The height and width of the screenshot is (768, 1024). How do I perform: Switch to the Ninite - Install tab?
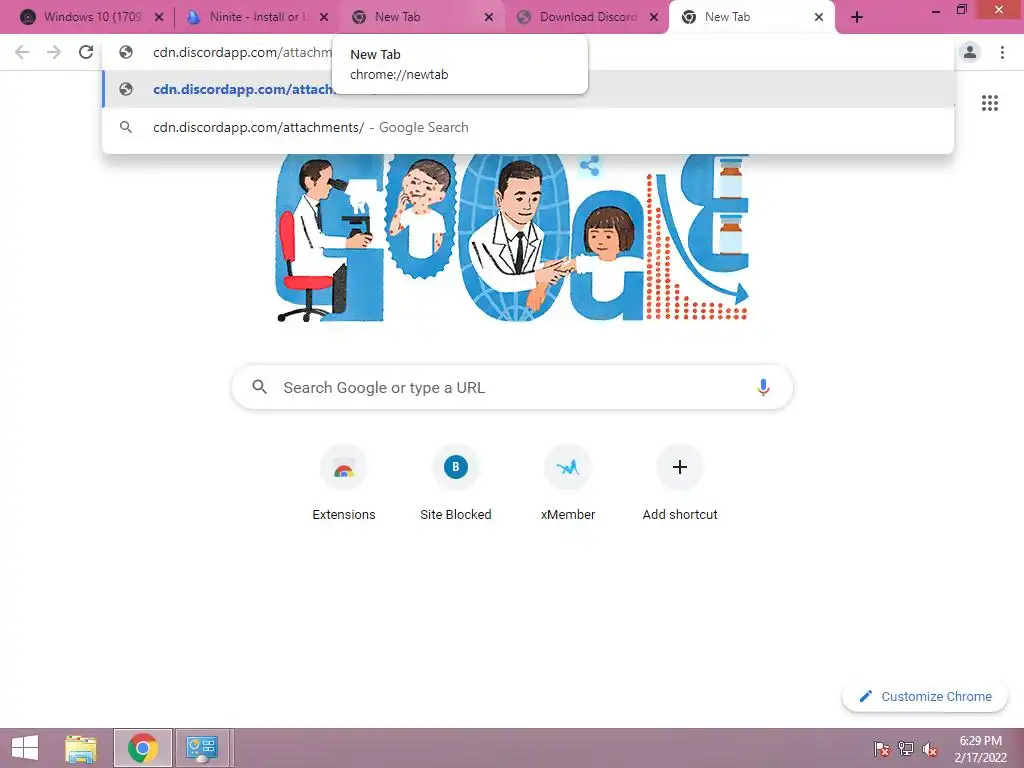[x=257, y=17]
